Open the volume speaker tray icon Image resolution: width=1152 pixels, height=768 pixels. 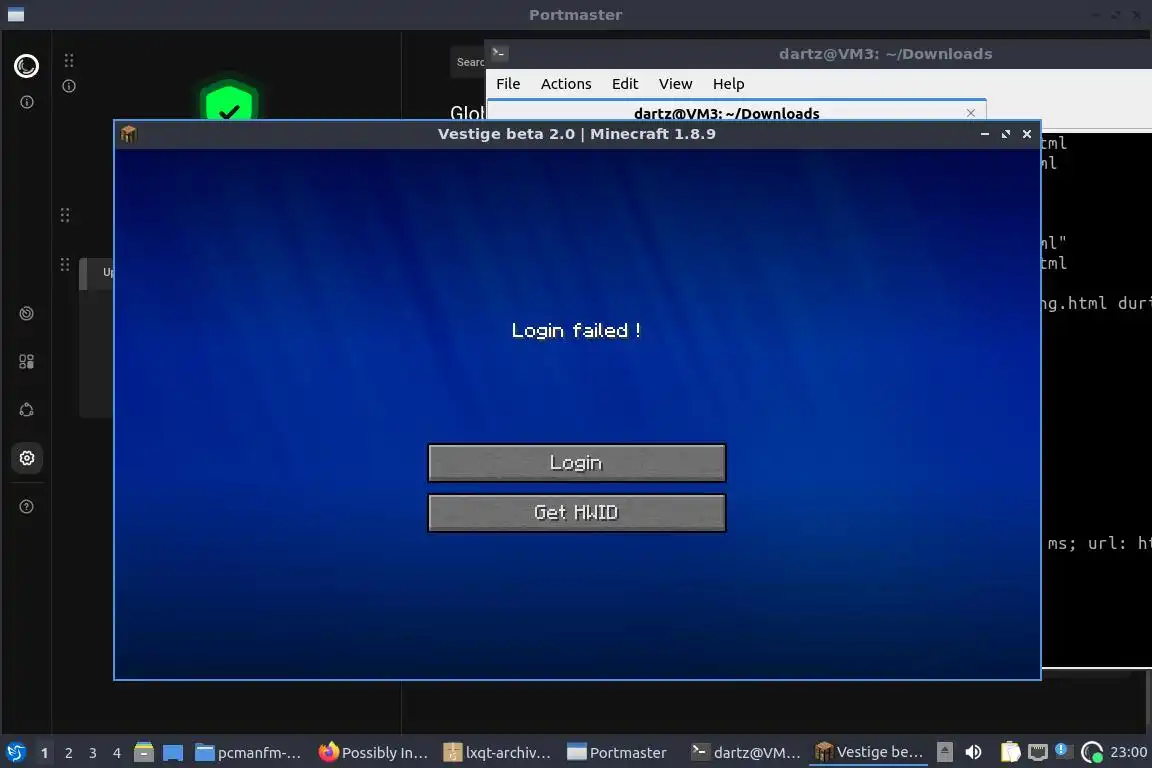coord(973,752)
